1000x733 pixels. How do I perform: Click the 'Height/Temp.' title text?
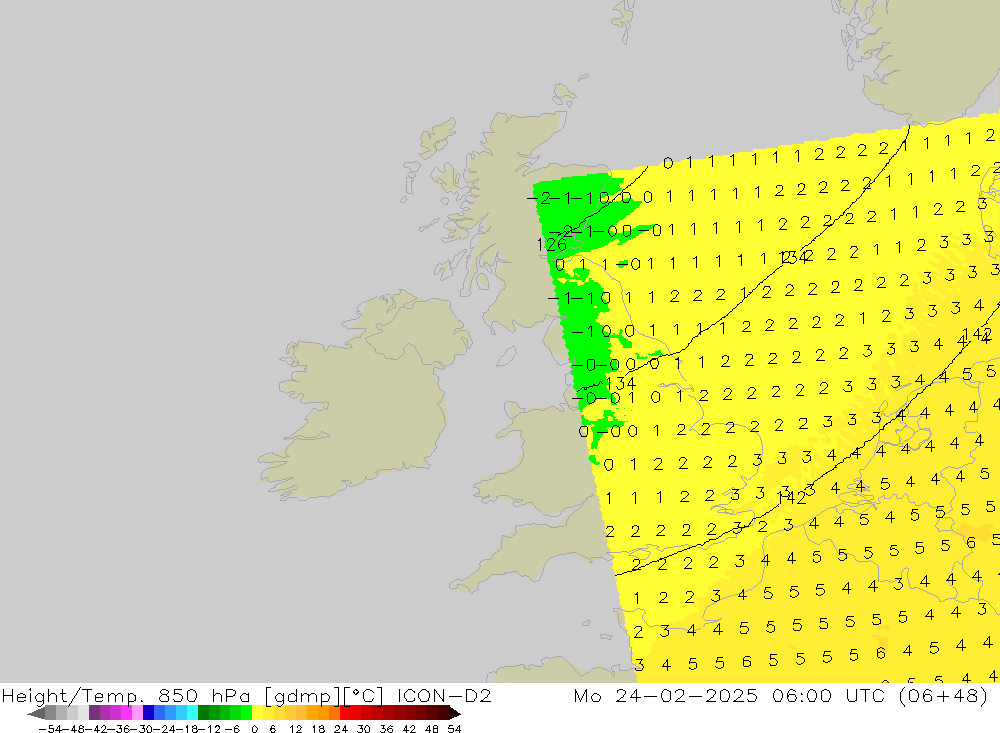(x=75, y=696)
